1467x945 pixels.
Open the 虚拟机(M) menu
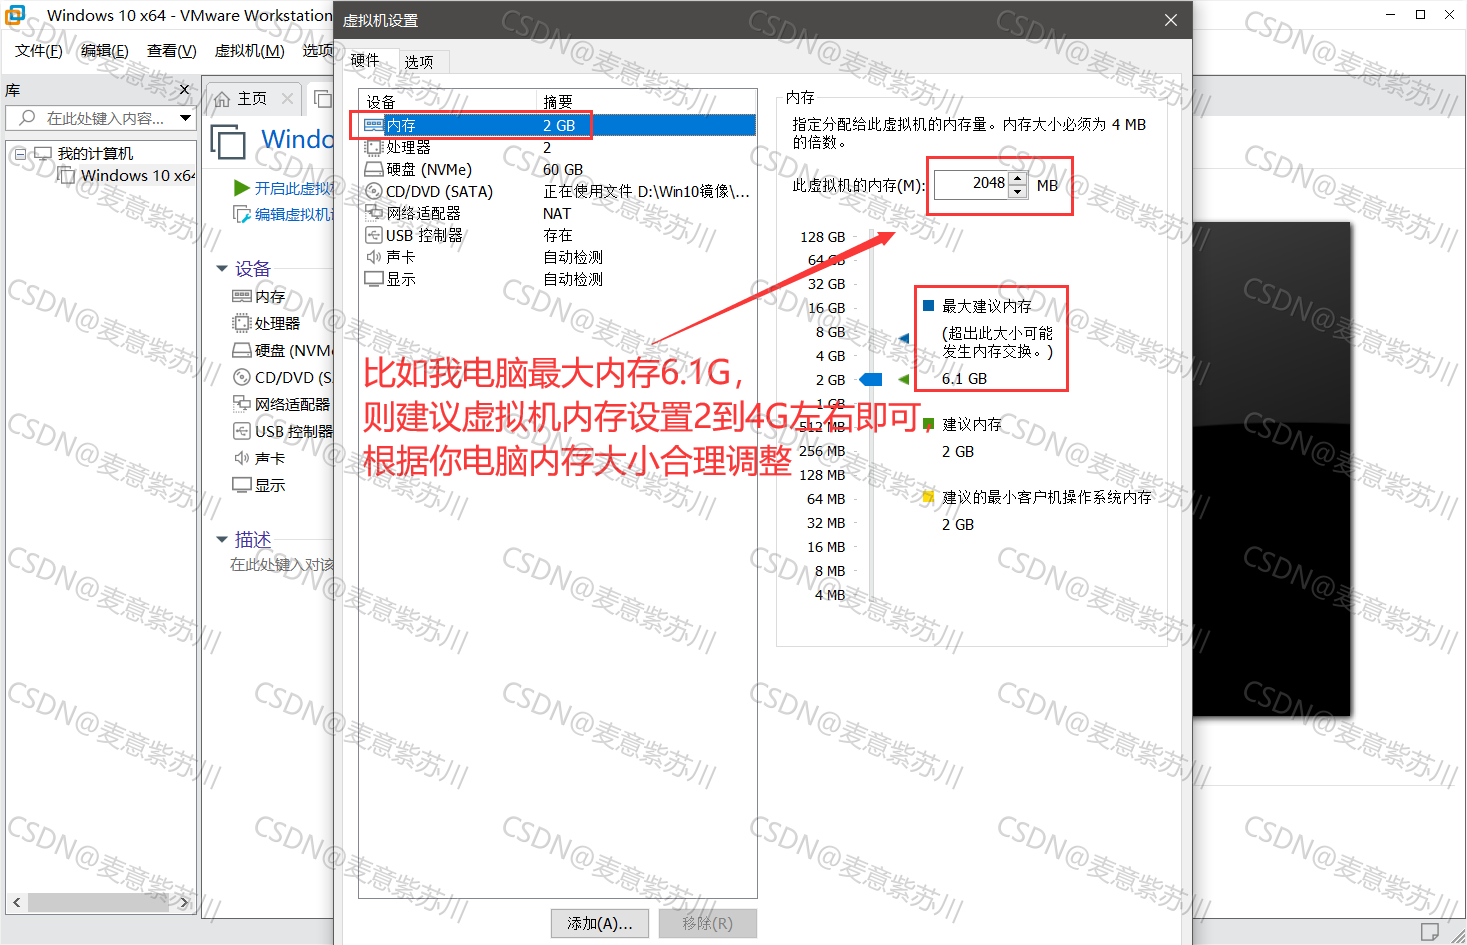point(250,51)
